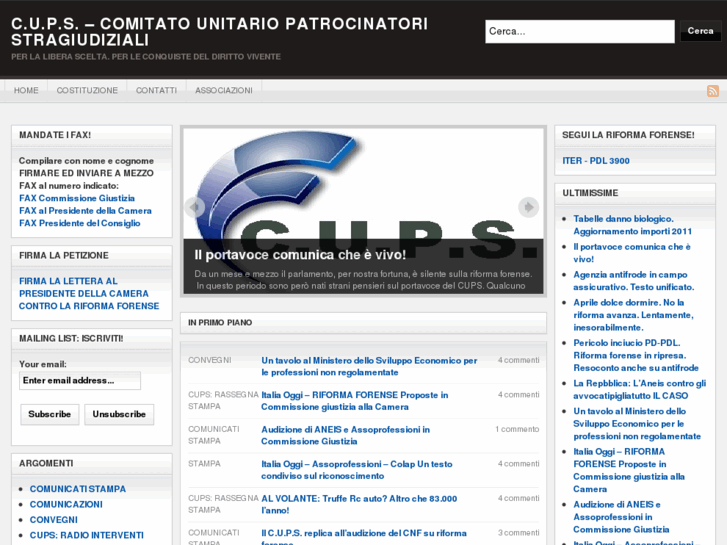Open CONVEGNI category label in article list

pyautogui.click(x=210, y=360)
